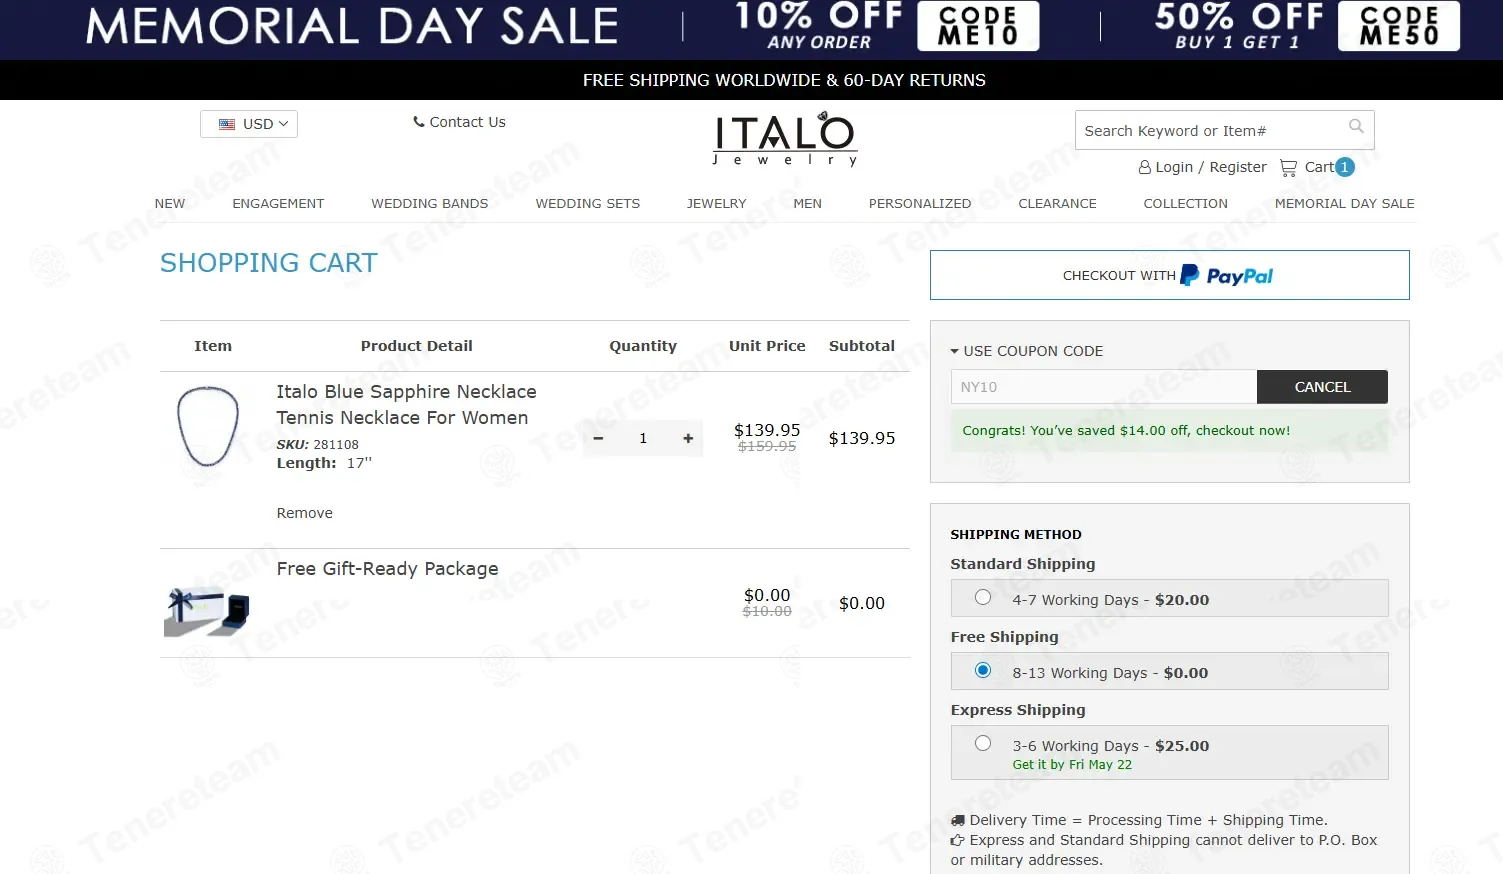Image resolution: width=1503 pixels, height=874 pixels.
Task: Click the Cart text label
Action: tap(1319, 167)
